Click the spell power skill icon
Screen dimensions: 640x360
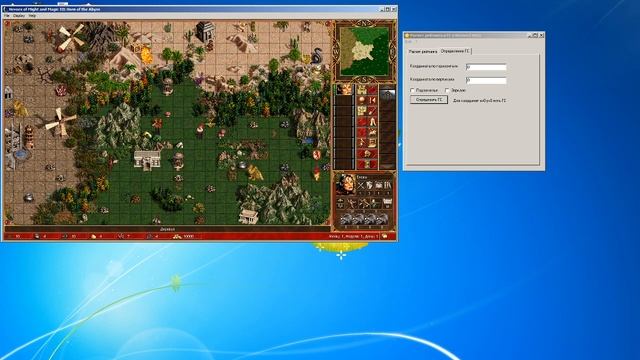pos(379,185)
